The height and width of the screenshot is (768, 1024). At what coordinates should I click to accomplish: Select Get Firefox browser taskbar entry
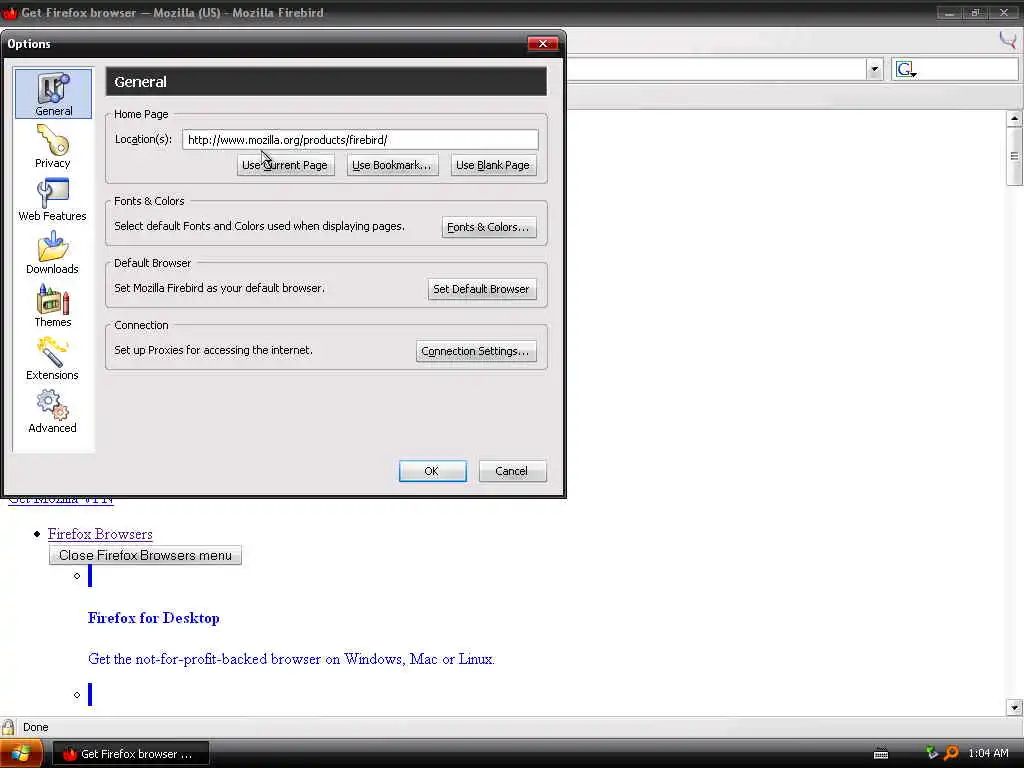point(130,754)
